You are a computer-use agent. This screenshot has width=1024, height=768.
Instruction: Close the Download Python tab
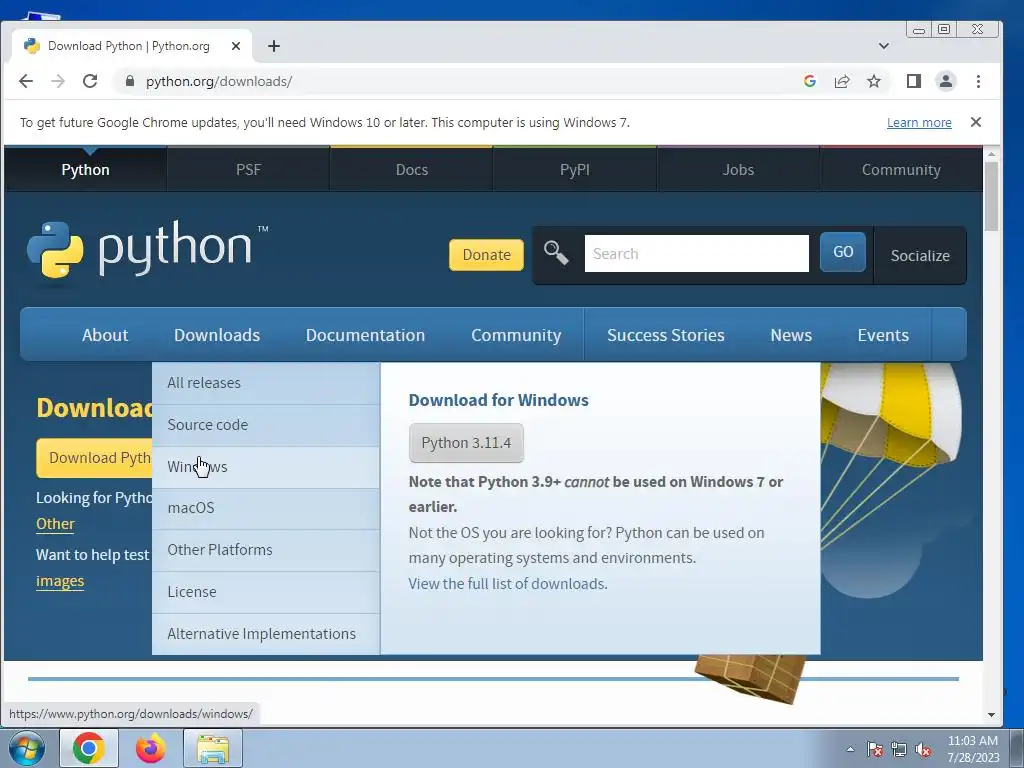[236, 46]
